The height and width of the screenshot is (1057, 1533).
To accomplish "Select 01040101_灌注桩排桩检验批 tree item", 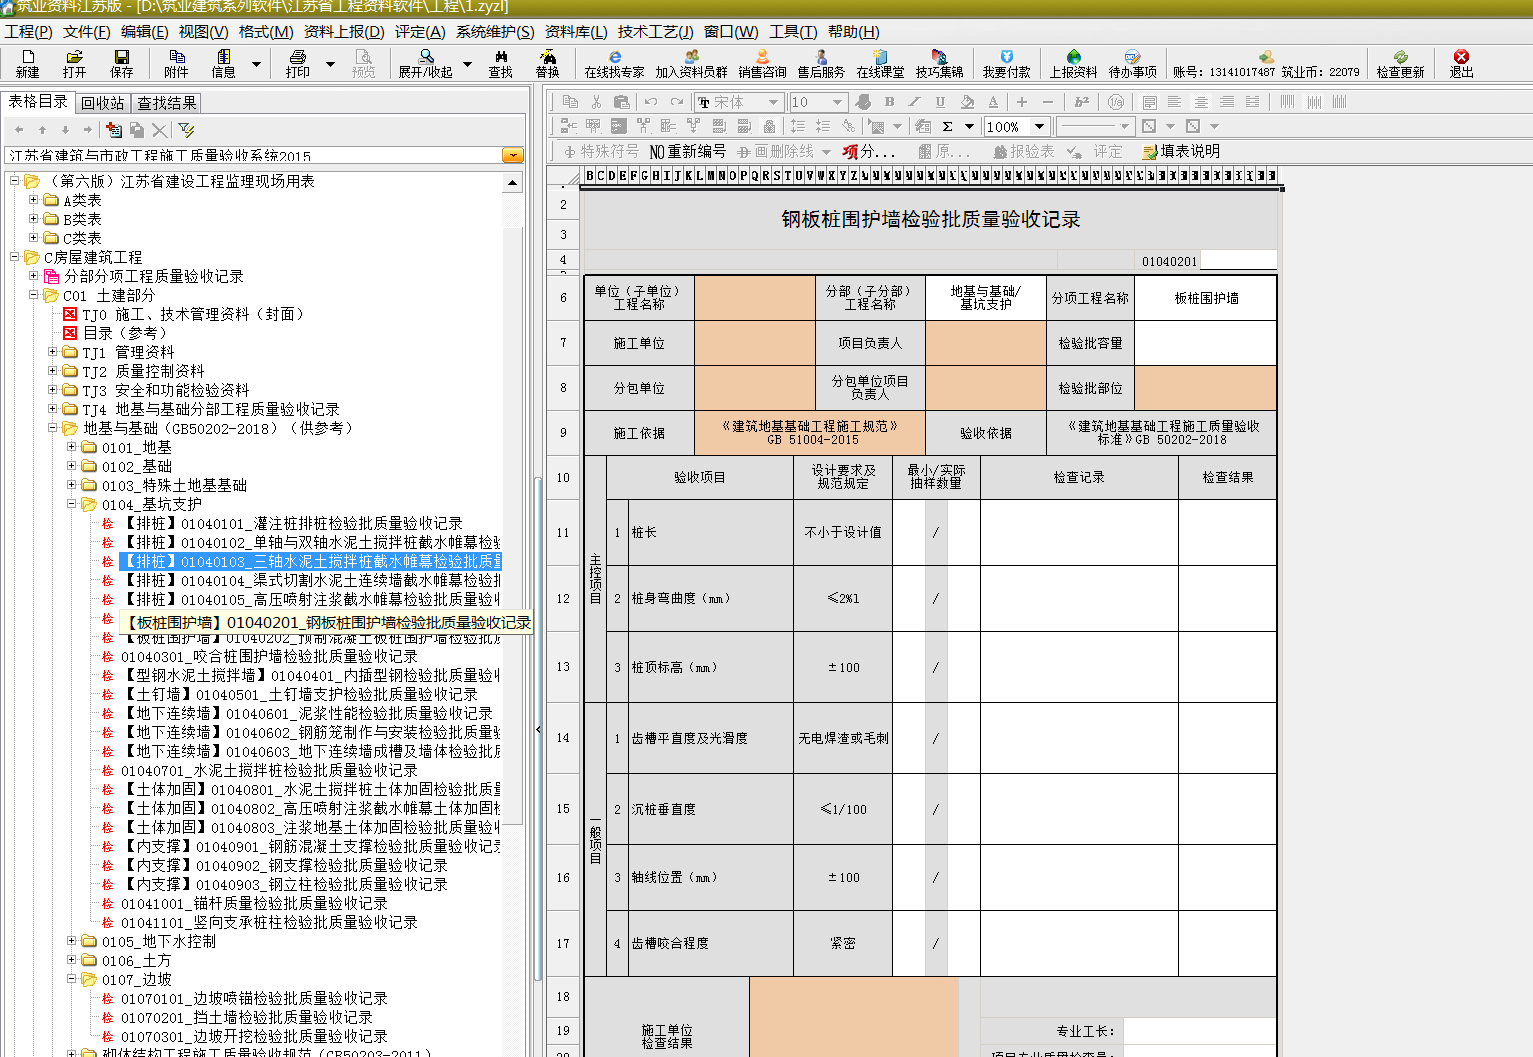I will point(291,523).
